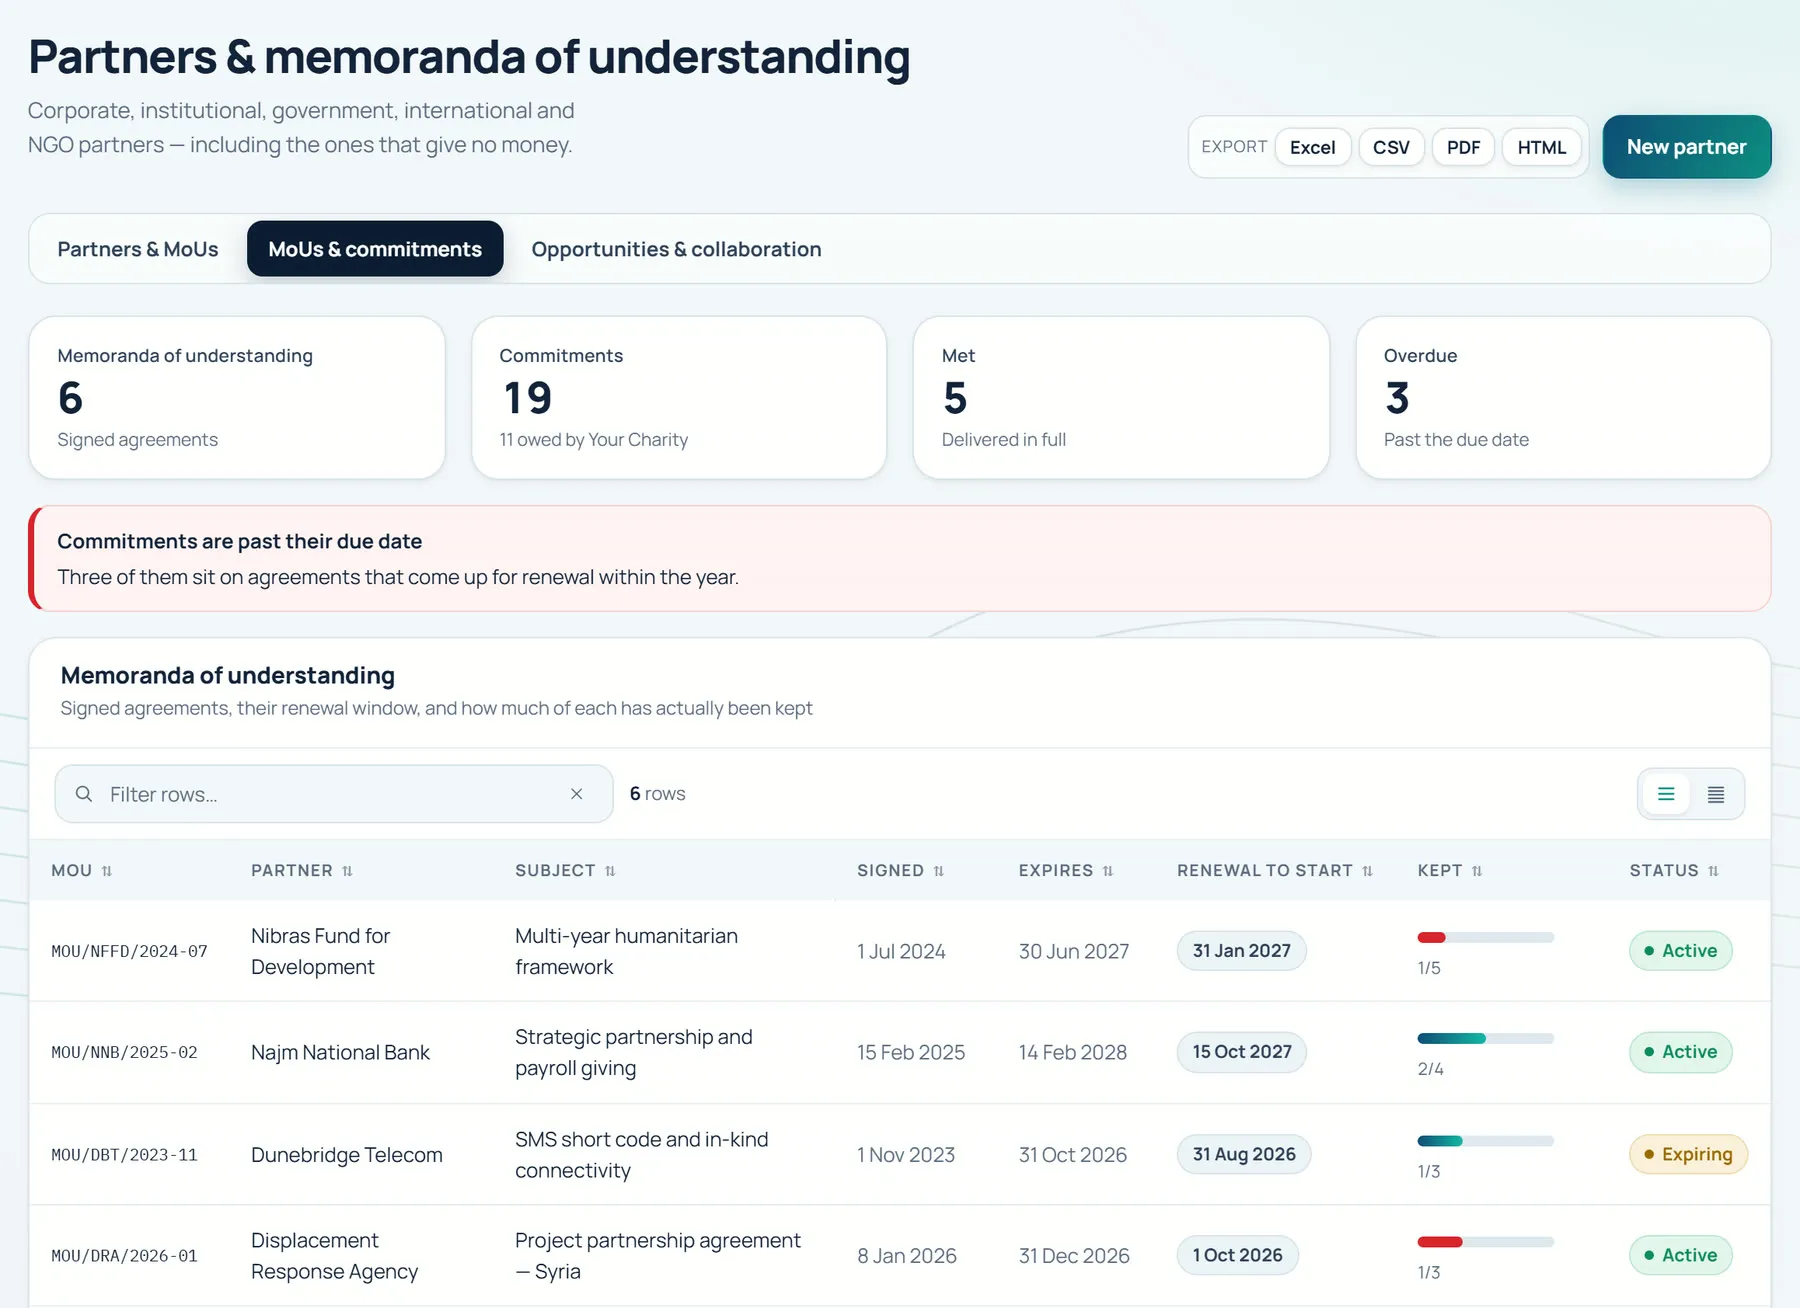The height and width of the screenshot is (1308, 1800).
Task: Sort table by Subject column
Action: coord(565,871)
